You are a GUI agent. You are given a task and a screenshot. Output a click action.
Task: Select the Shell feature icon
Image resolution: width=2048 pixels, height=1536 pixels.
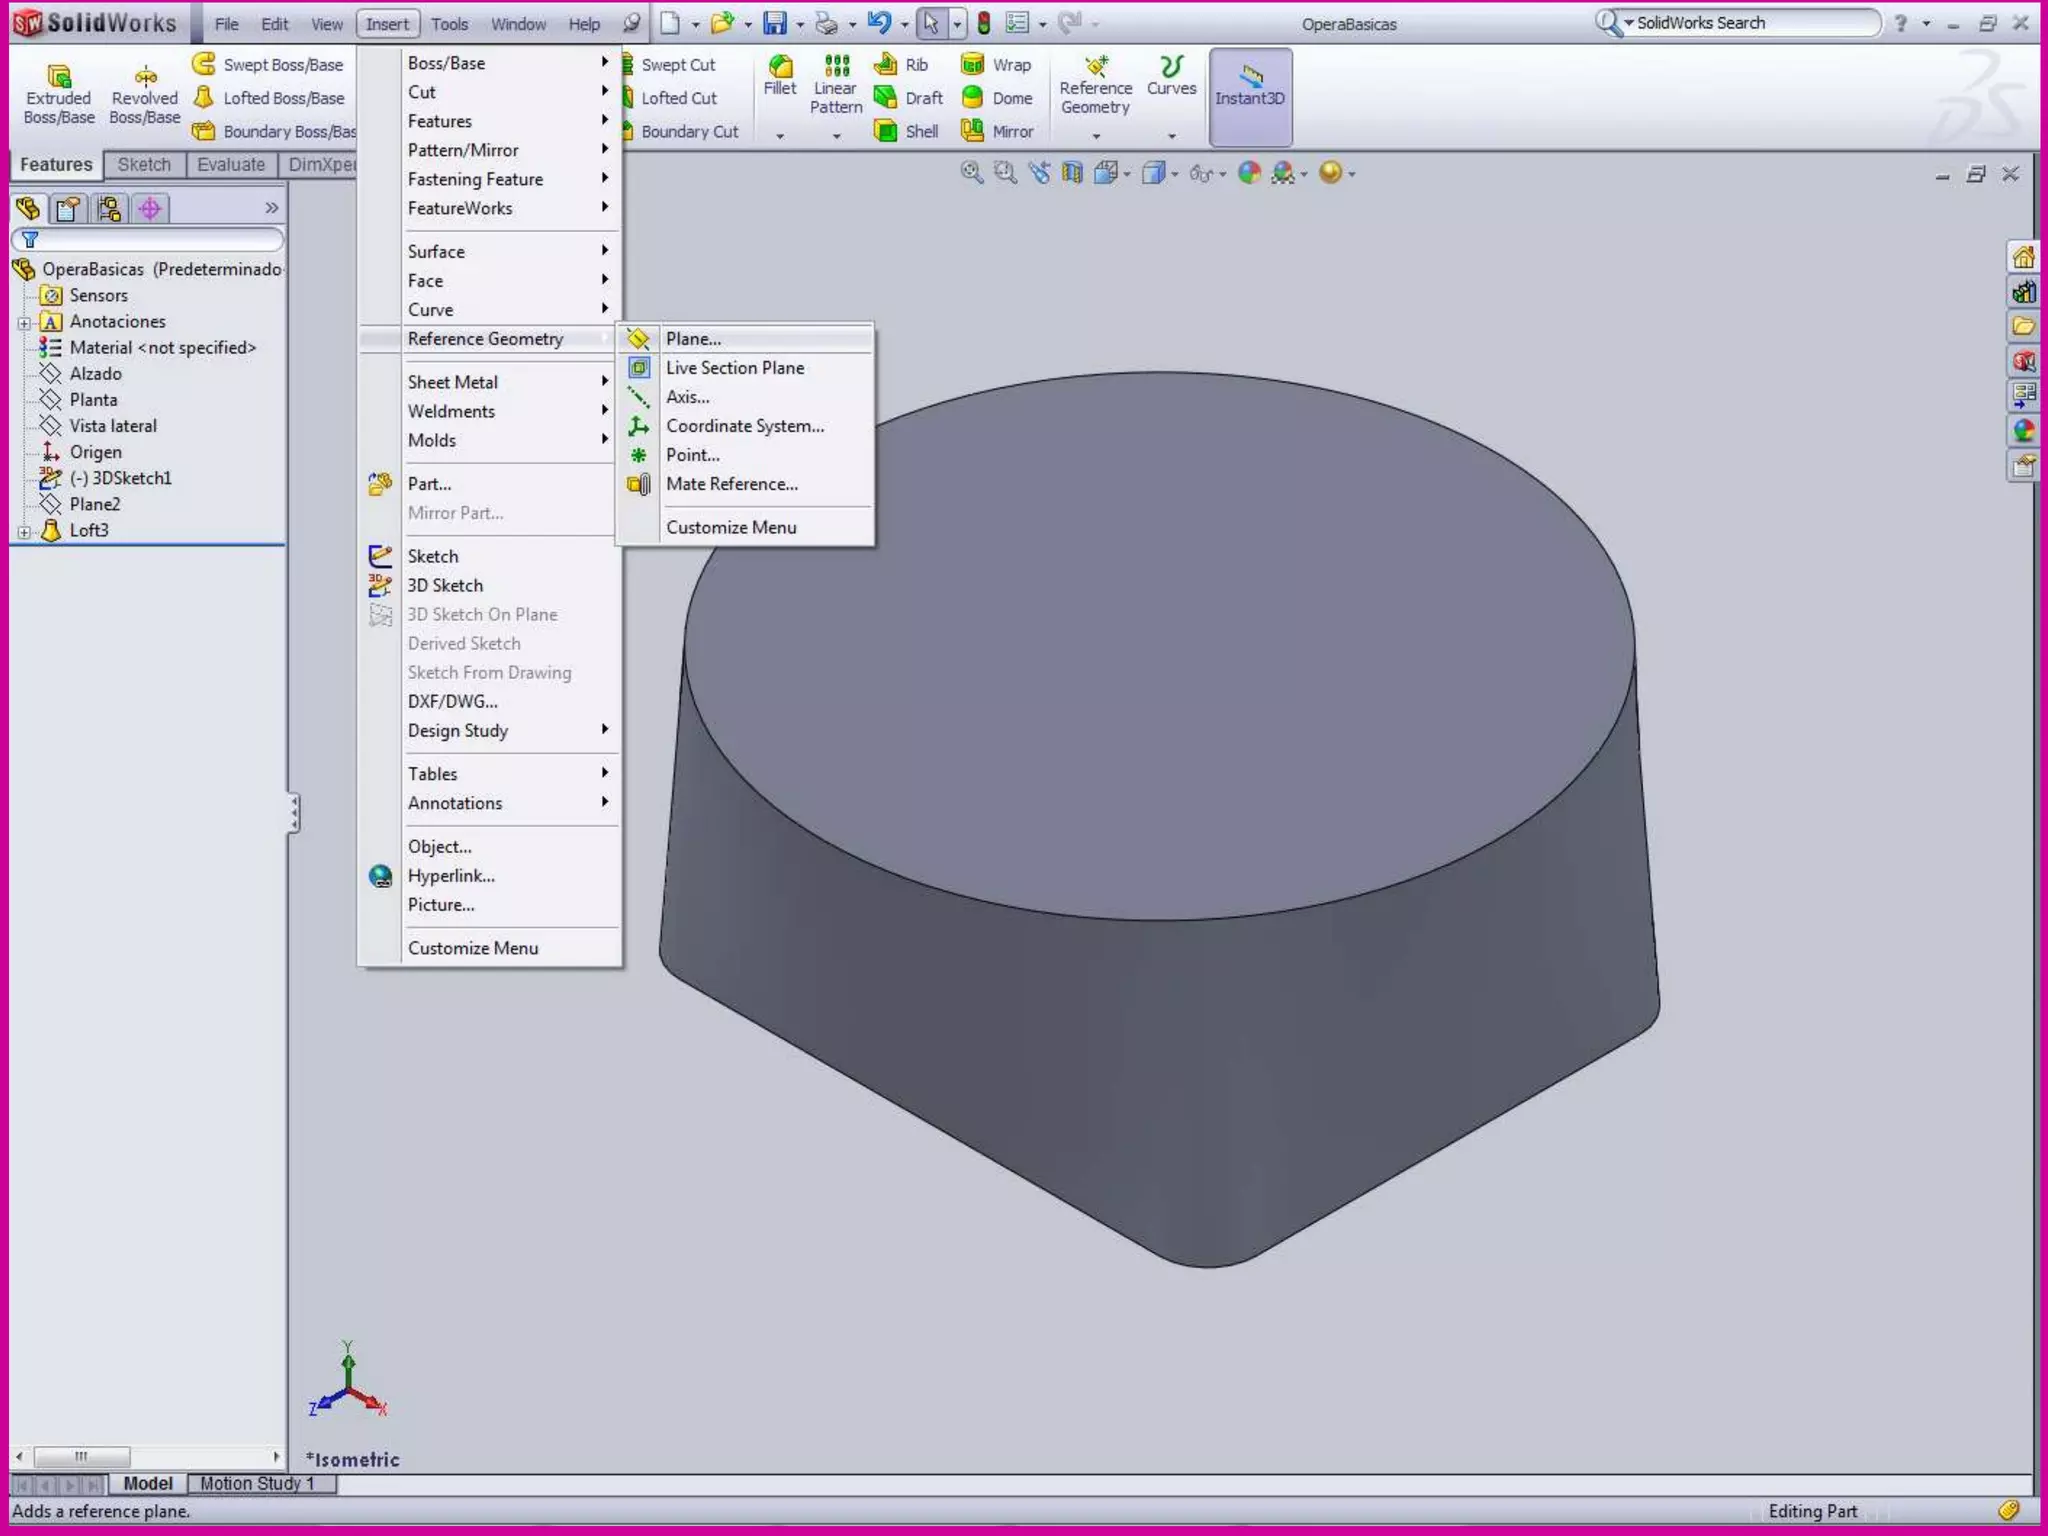tap(886, 131)
